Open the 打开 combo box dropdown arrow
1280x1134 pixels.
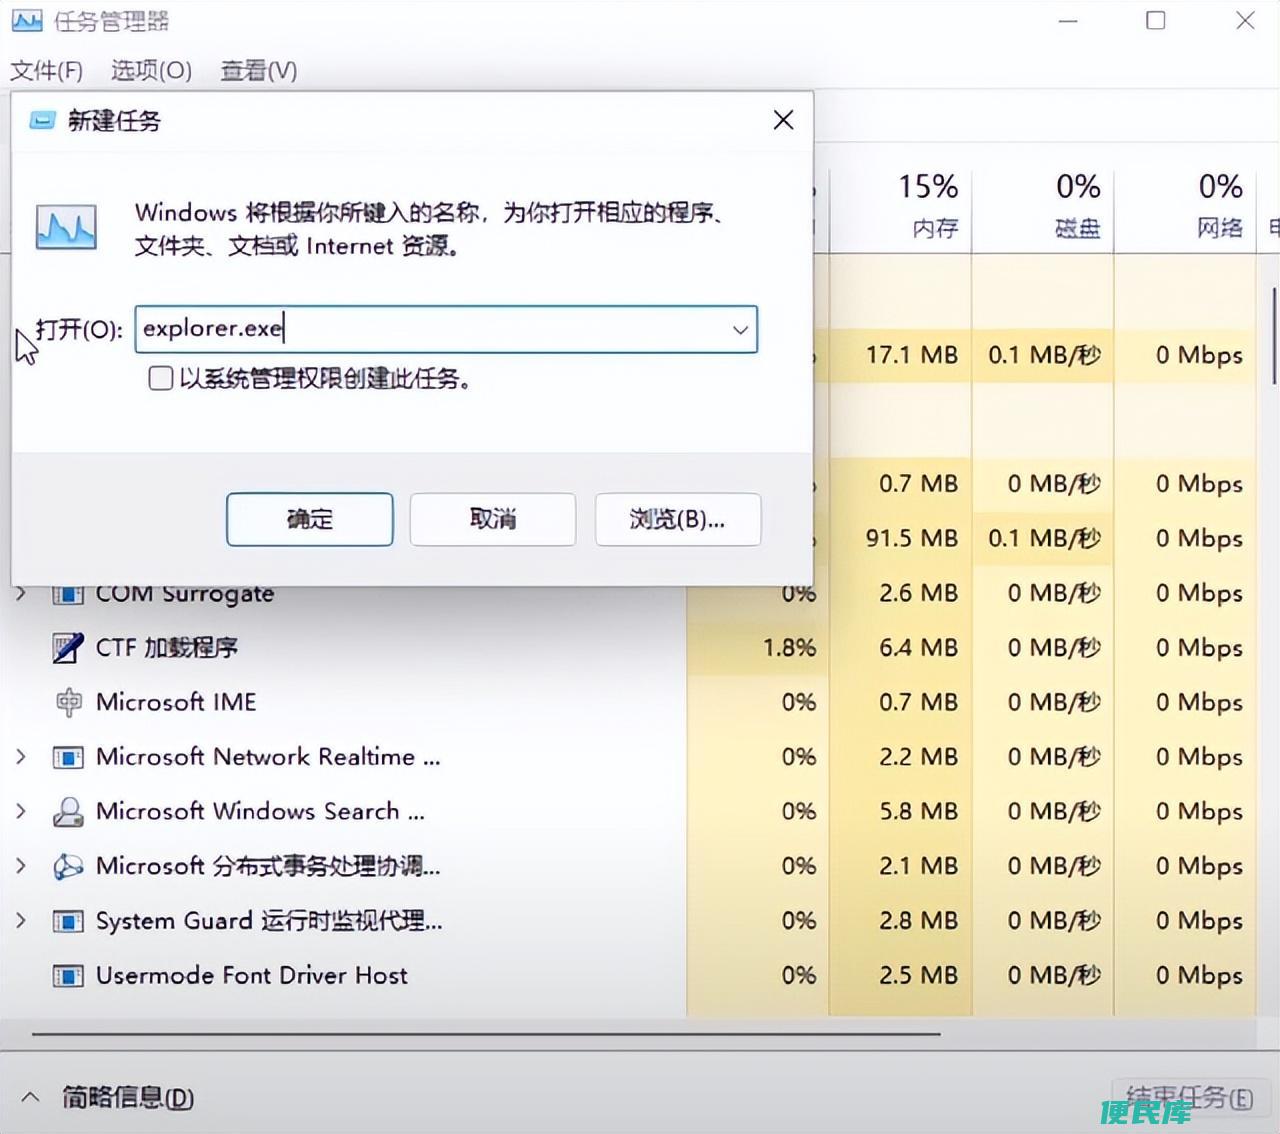tap(740, 329)
